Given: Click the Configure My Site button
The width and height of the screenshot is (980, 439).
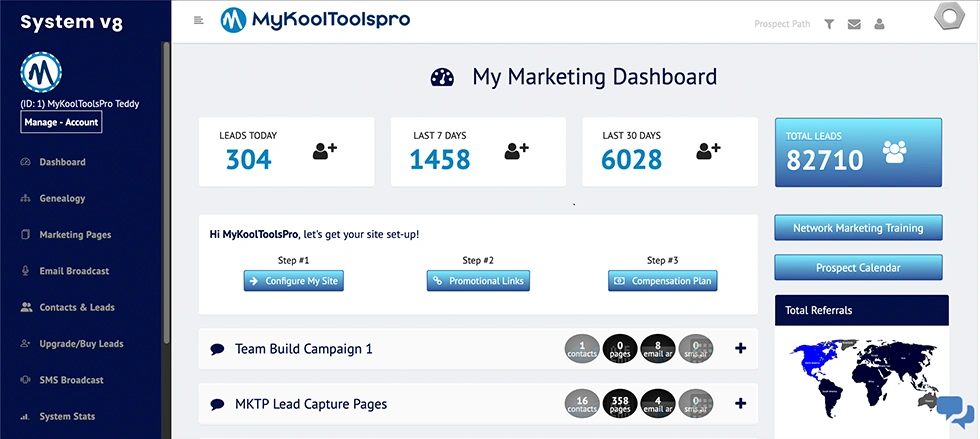Looking at the screenshot, I should [293, 281].
